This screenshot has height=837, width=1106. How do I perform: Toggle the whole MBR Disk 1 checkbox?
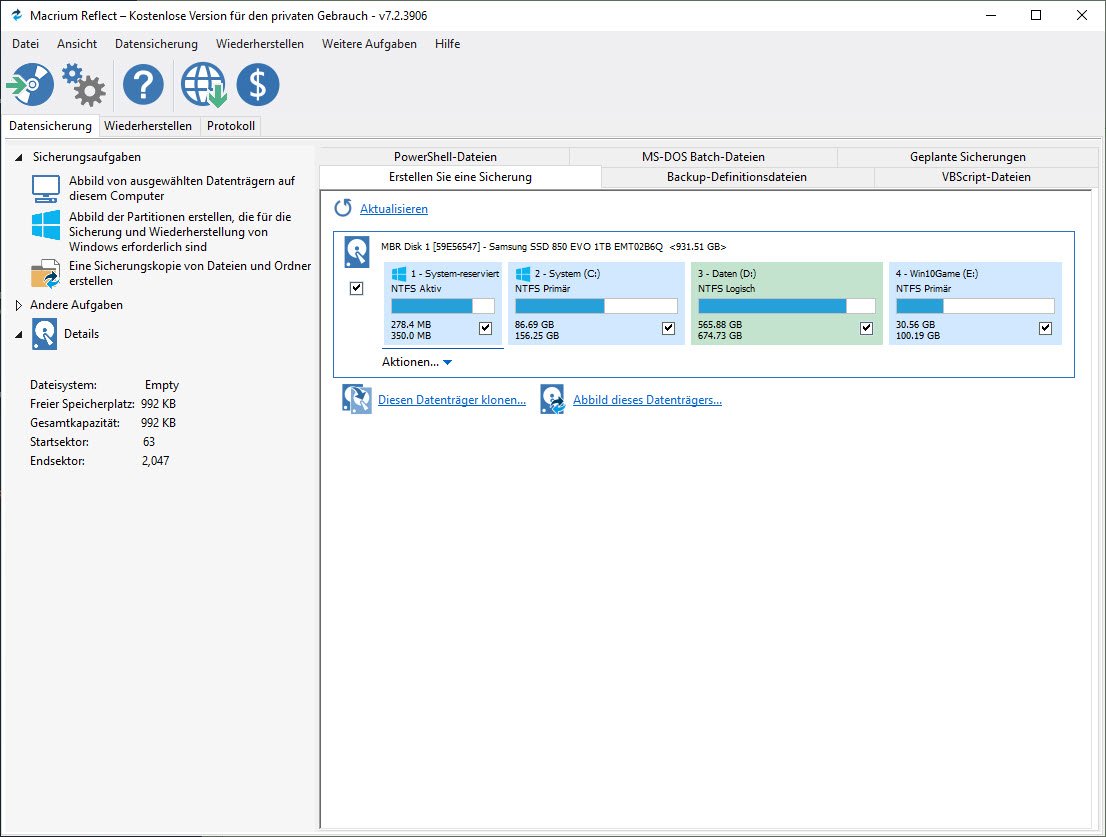357,288
